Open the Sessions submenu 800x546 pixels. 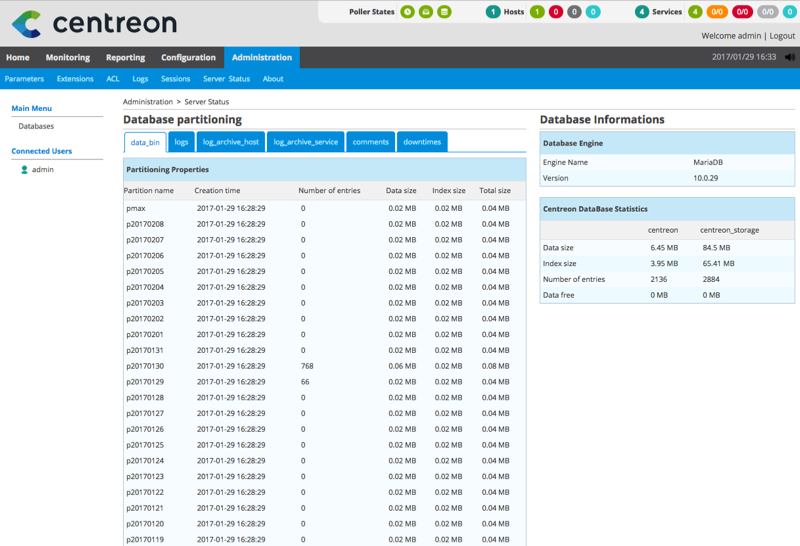point(175,78)
